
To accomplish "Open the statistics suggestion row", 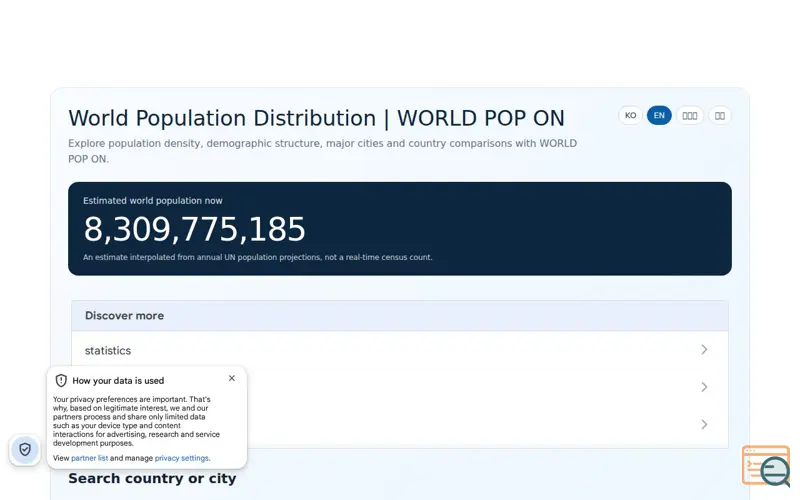I will 399,350.
